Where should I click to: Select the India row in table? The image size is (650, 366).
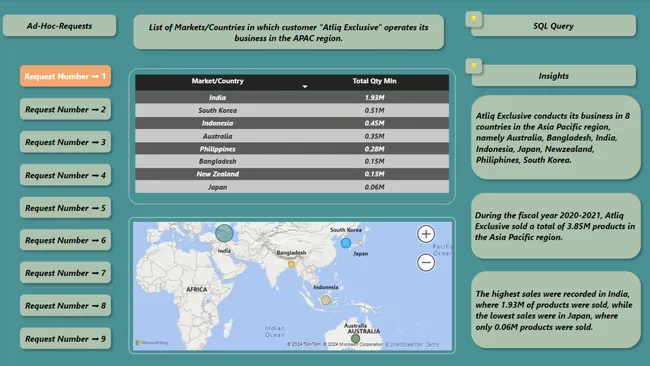click(292, 97)
